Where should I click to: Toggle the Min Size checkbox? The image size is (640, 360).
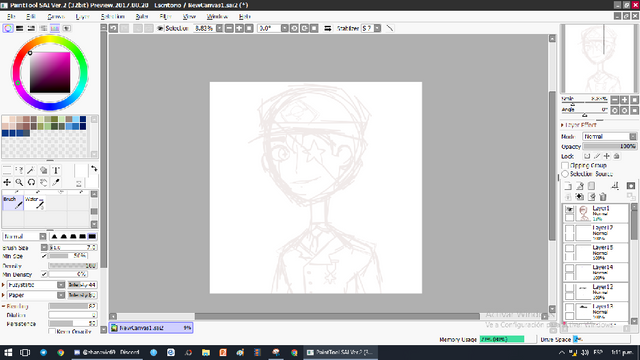click(x=44, y=256)
